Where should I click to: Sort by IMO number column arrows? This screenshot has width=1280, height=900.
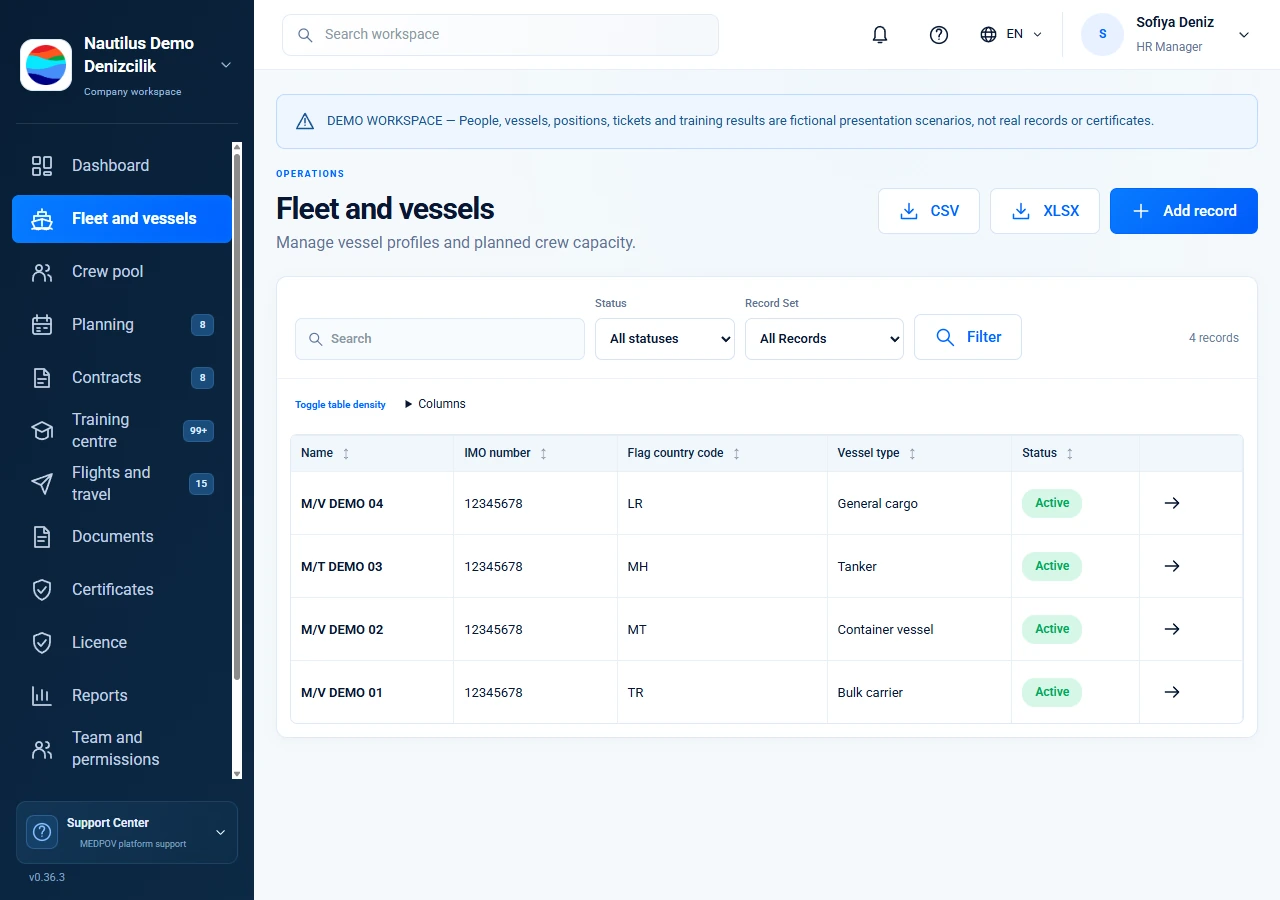543,453
